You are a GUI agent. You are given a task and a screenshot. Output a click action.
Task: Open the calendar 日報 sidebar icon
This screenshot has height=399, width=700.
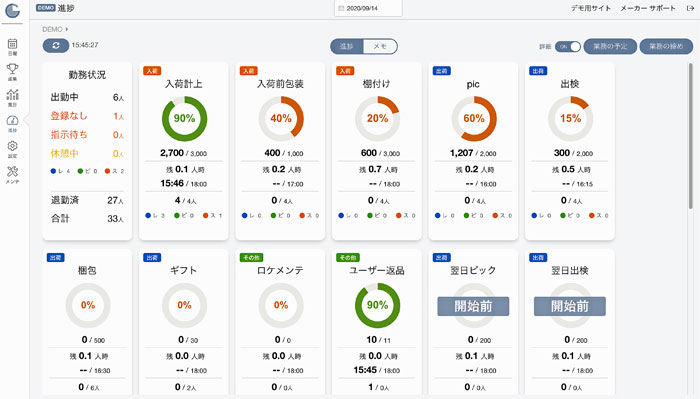tap(12, 46)
